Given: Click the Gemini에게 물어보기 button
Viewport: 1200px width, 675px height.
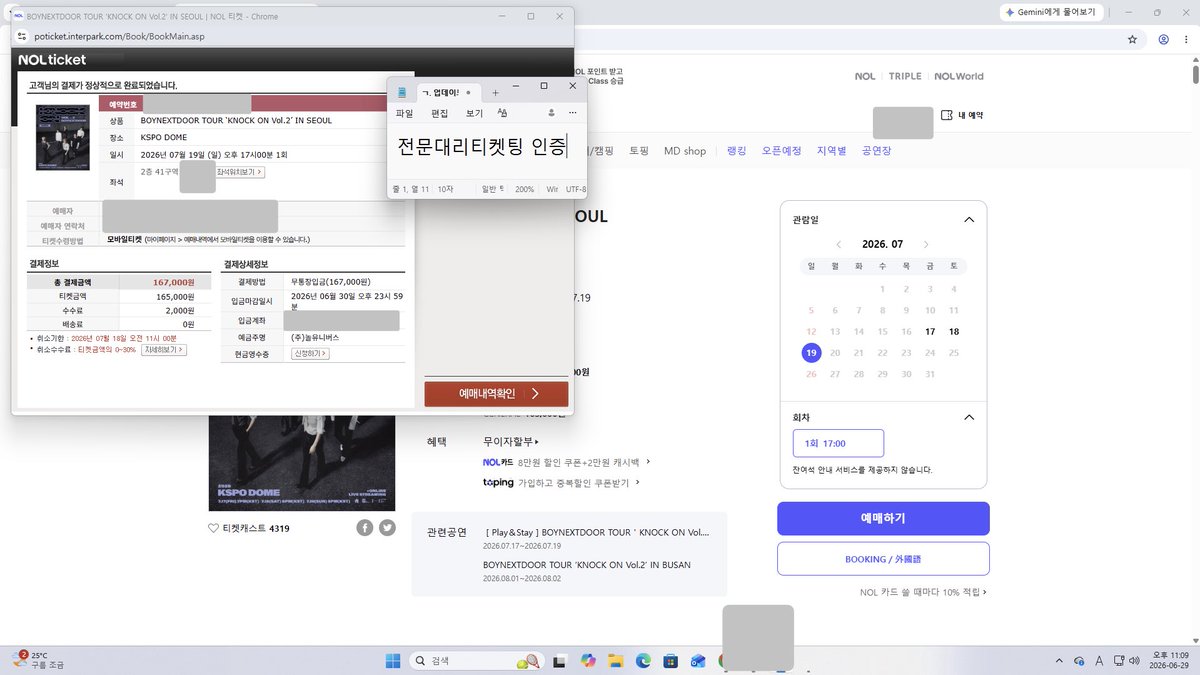Looking at the screenshot, I should coord(1051,13).
